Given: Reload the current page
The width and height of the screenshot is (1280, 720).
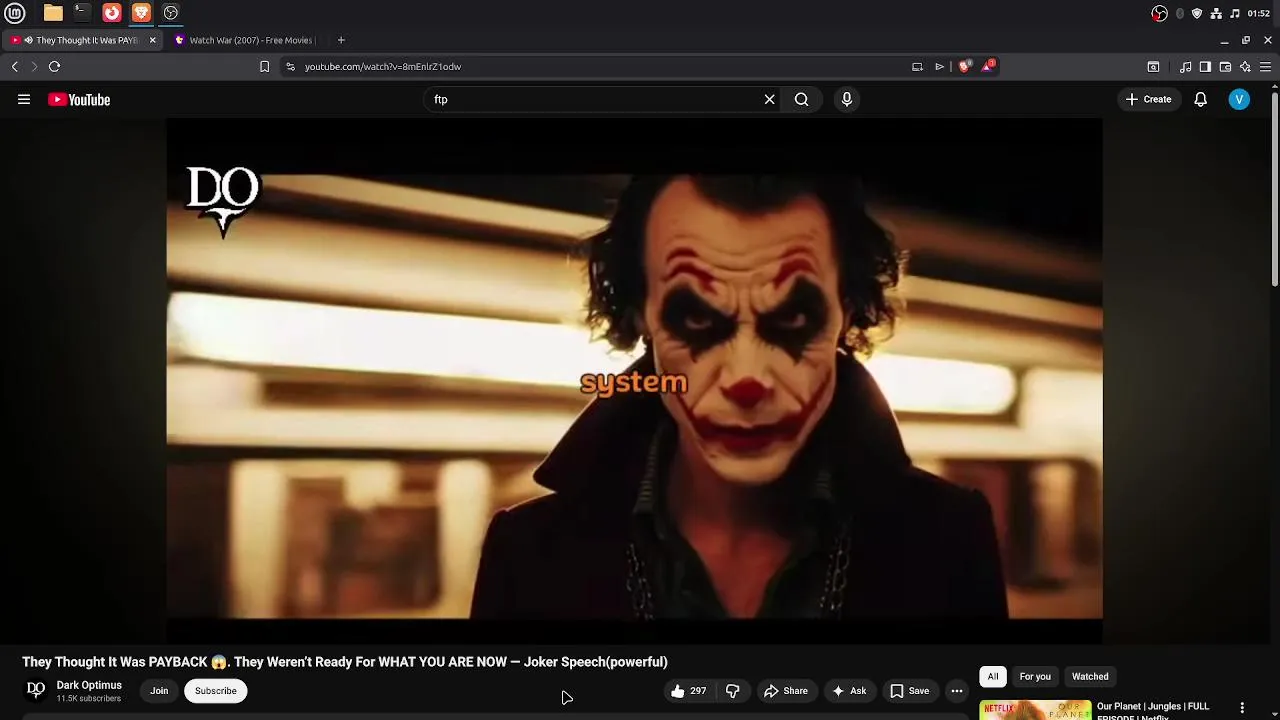Looking at the screenshot, I should pos(54,66).
